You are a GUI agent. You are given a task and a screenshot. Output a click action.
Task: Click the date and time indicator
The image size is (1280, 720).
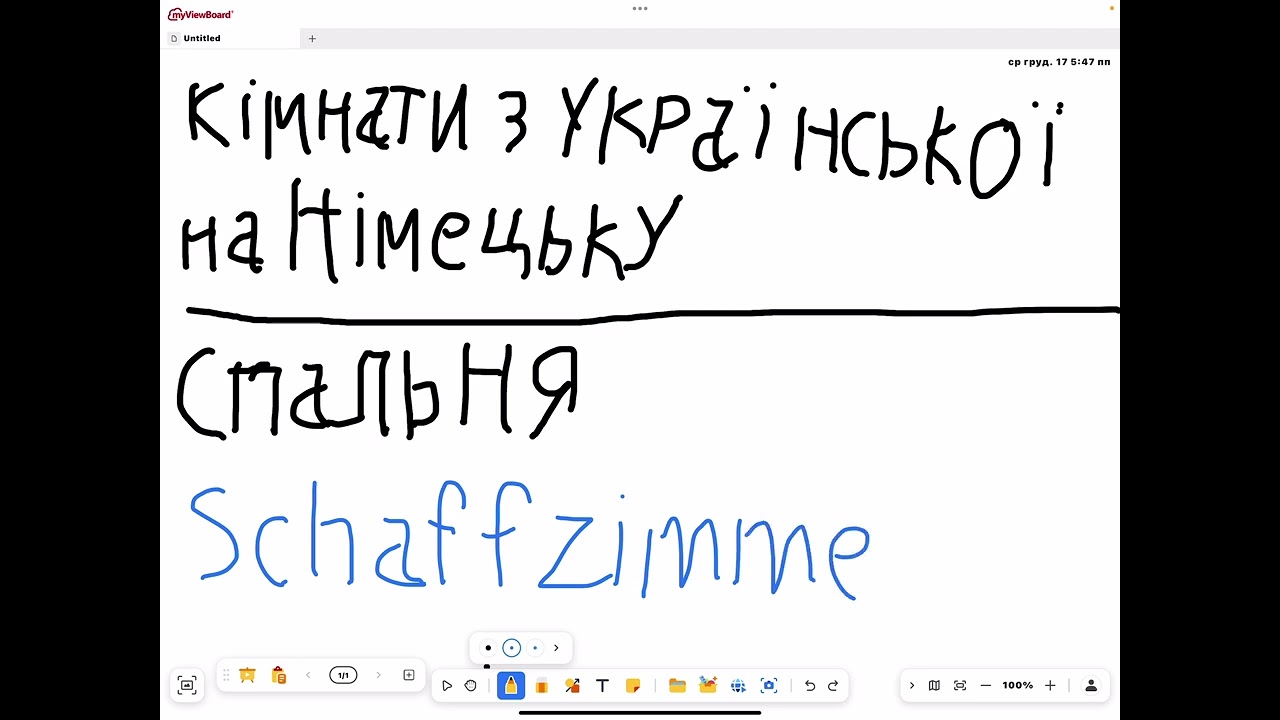[1059, 62]
